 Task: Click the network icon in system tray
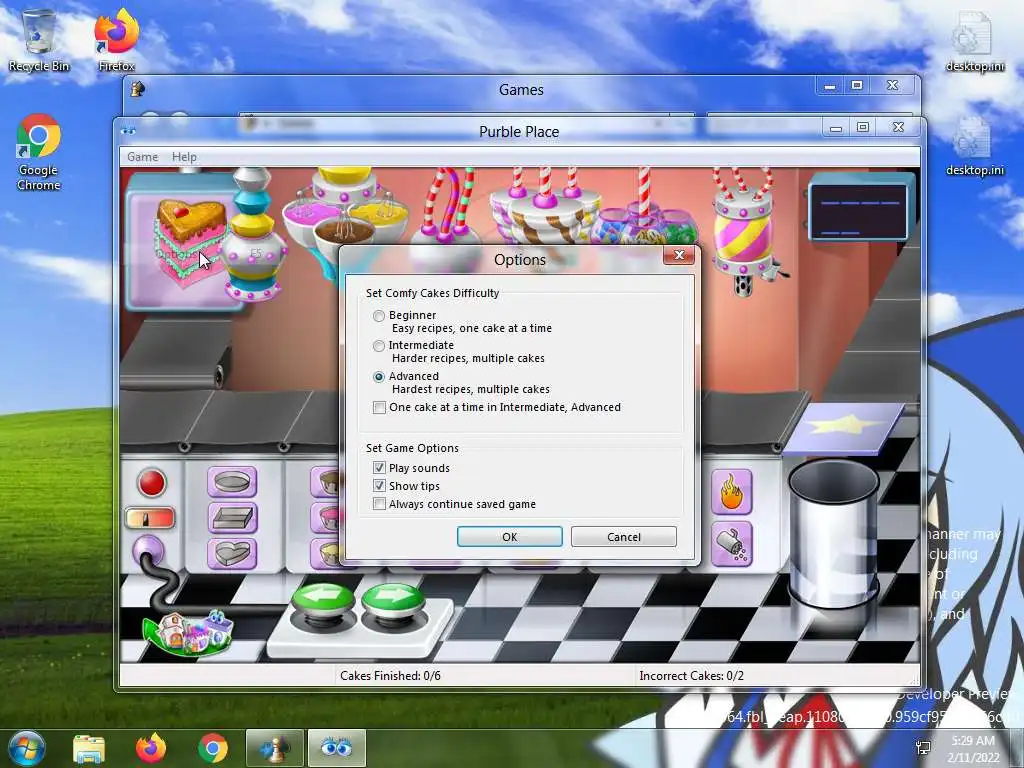[923, 748]
